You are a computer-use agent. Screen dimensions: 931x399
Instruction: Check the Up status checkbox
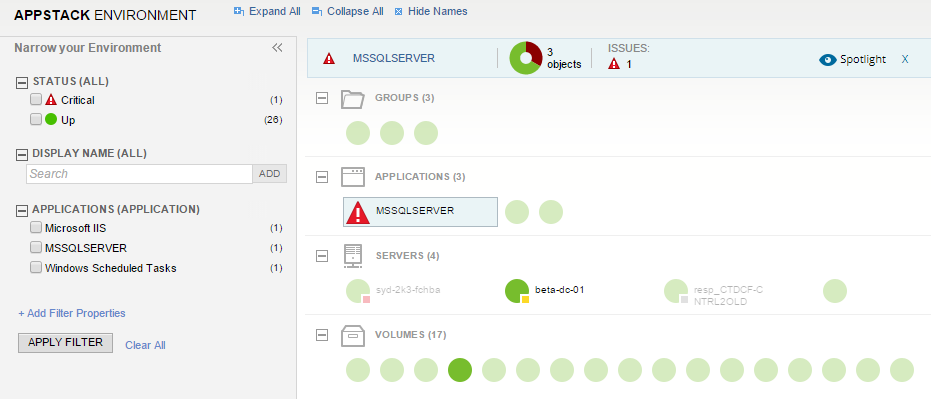36,119
